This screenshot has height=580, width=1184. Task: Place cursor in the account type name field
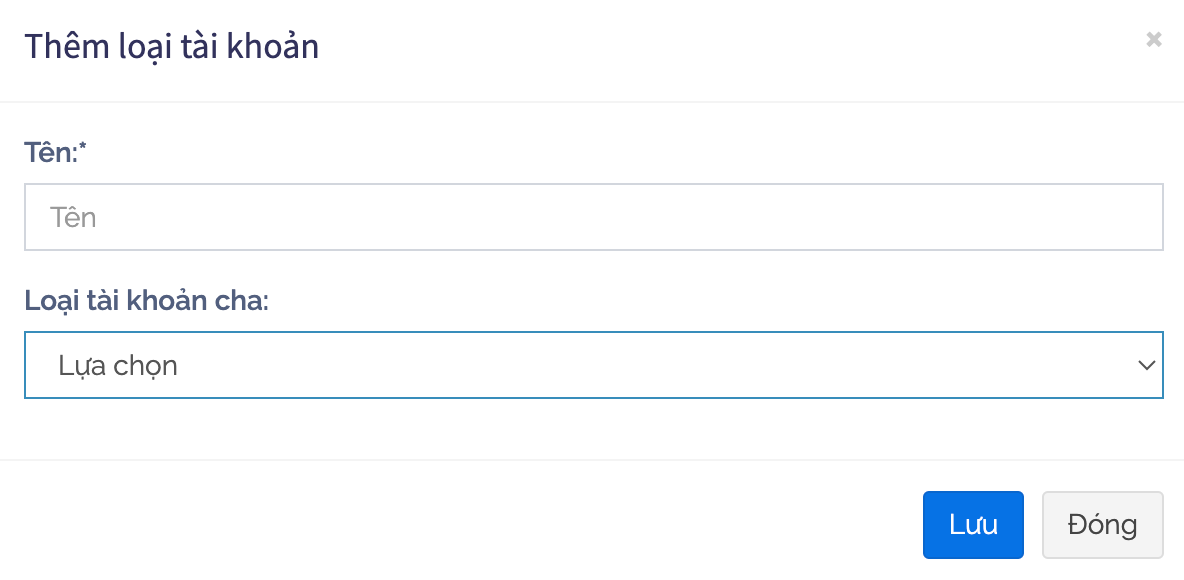(593, 217)
